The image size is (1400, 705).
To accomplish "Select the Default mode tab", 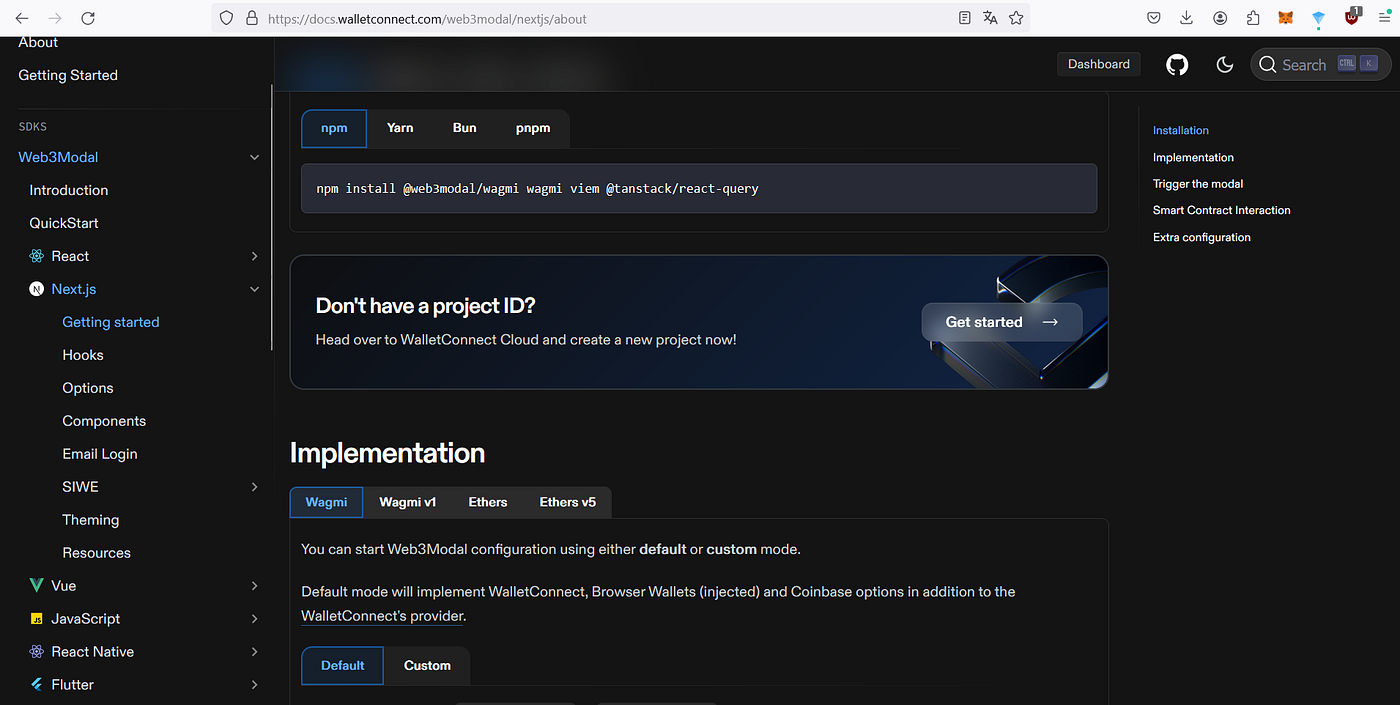I will point(343,665).
